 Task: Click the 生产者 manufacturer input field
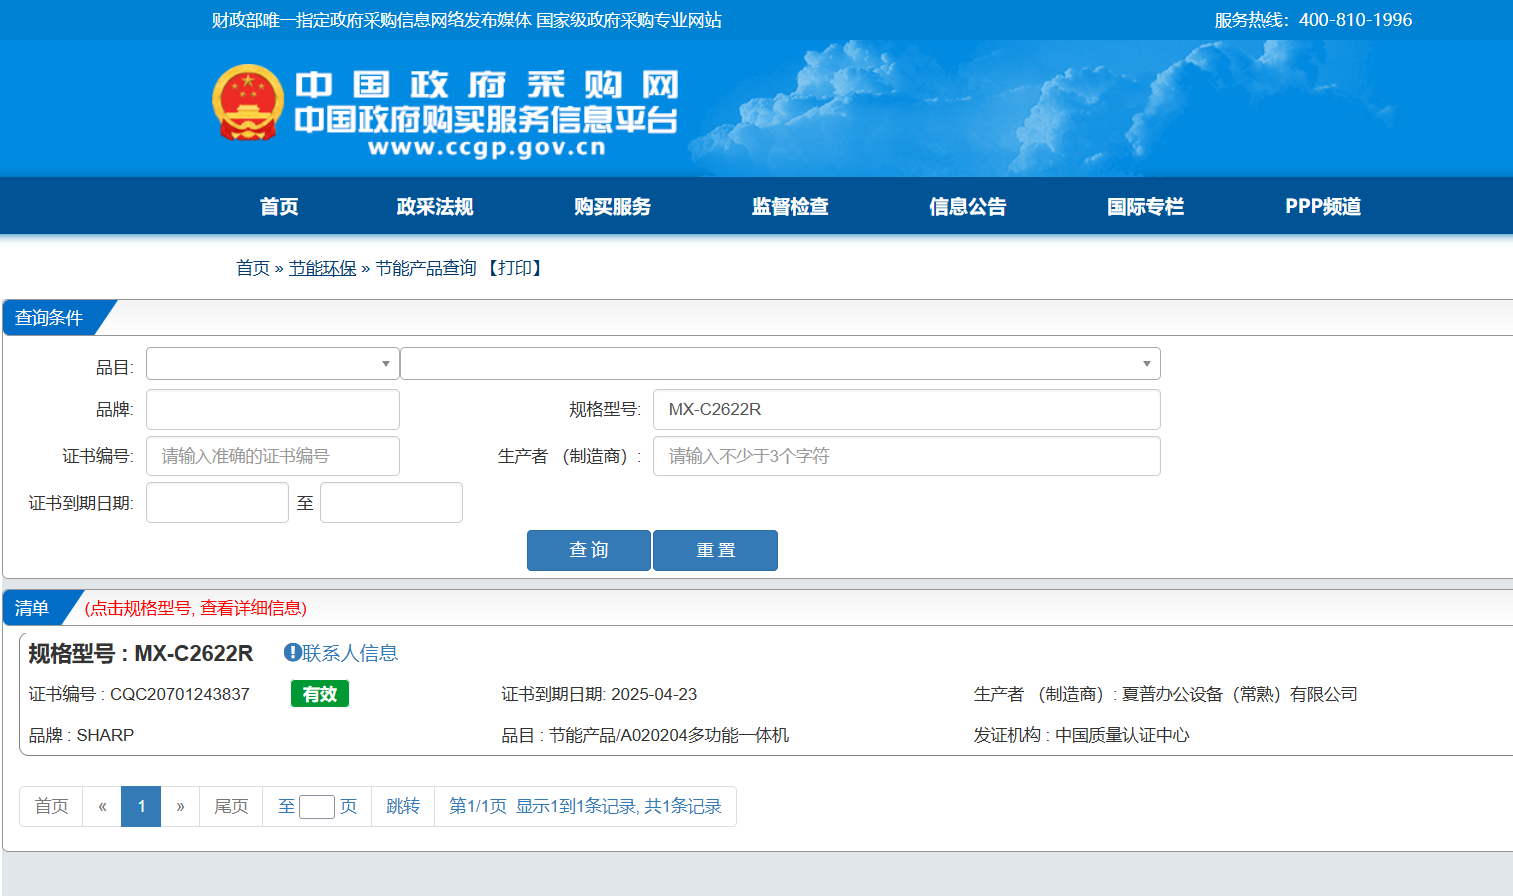pyautogui.click(x=906, y=456)
